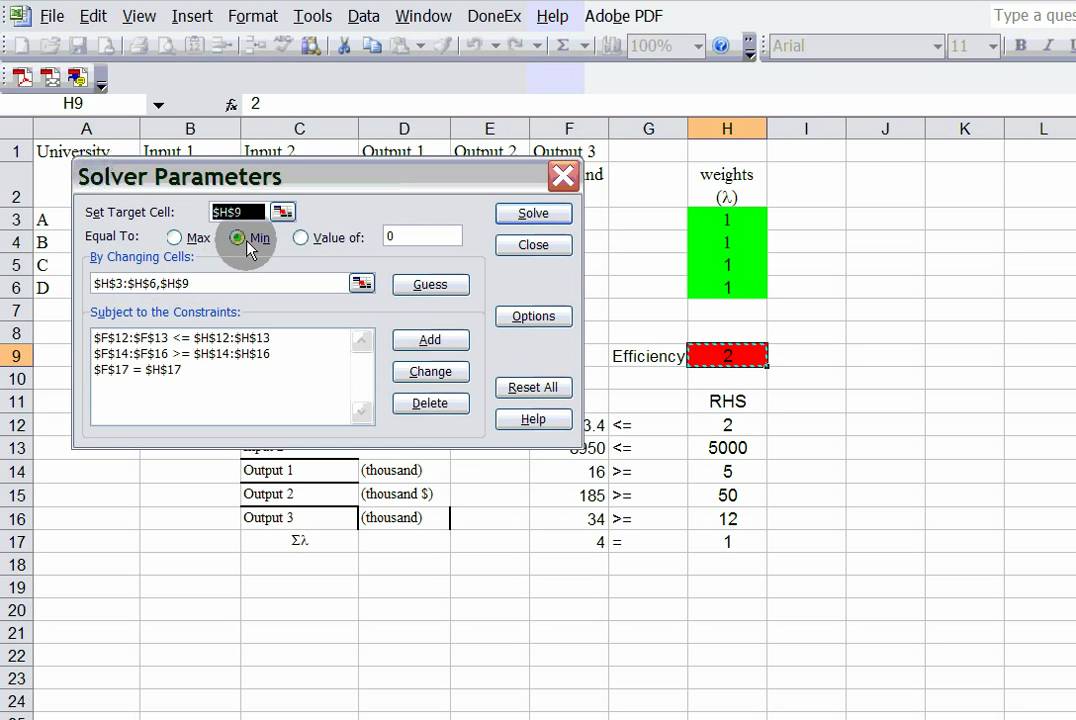This screenshot has height=720, width=1076.
Task: Click the Value of input box showing 0
Action: click(x=423, y=236)
